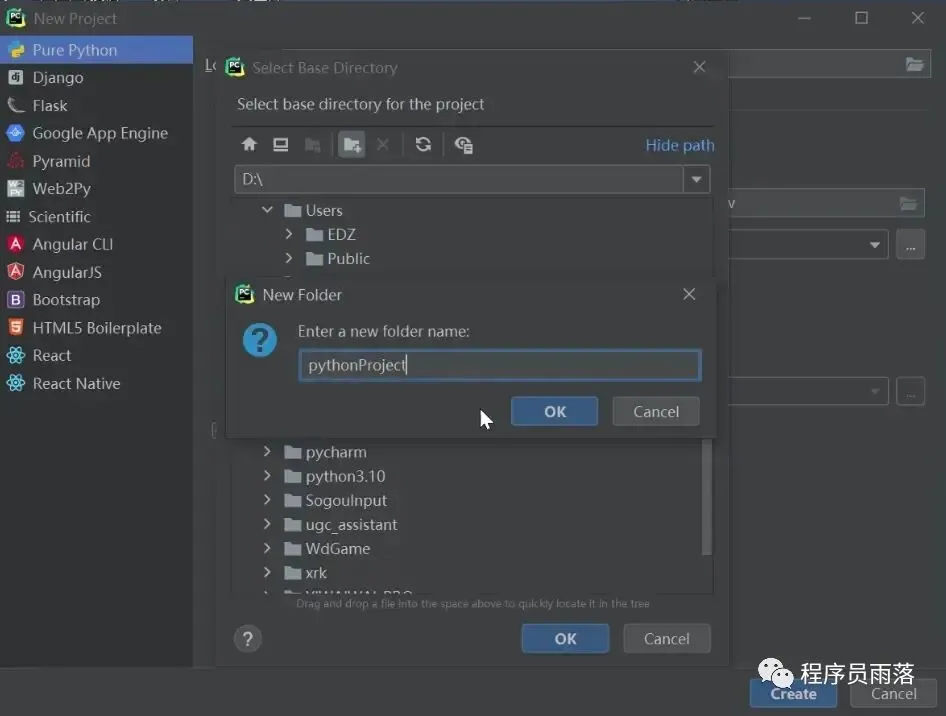This screenshot has width=946, height=716.
Task: Close the New Folder dialog
Action: [x=689, y=294]
